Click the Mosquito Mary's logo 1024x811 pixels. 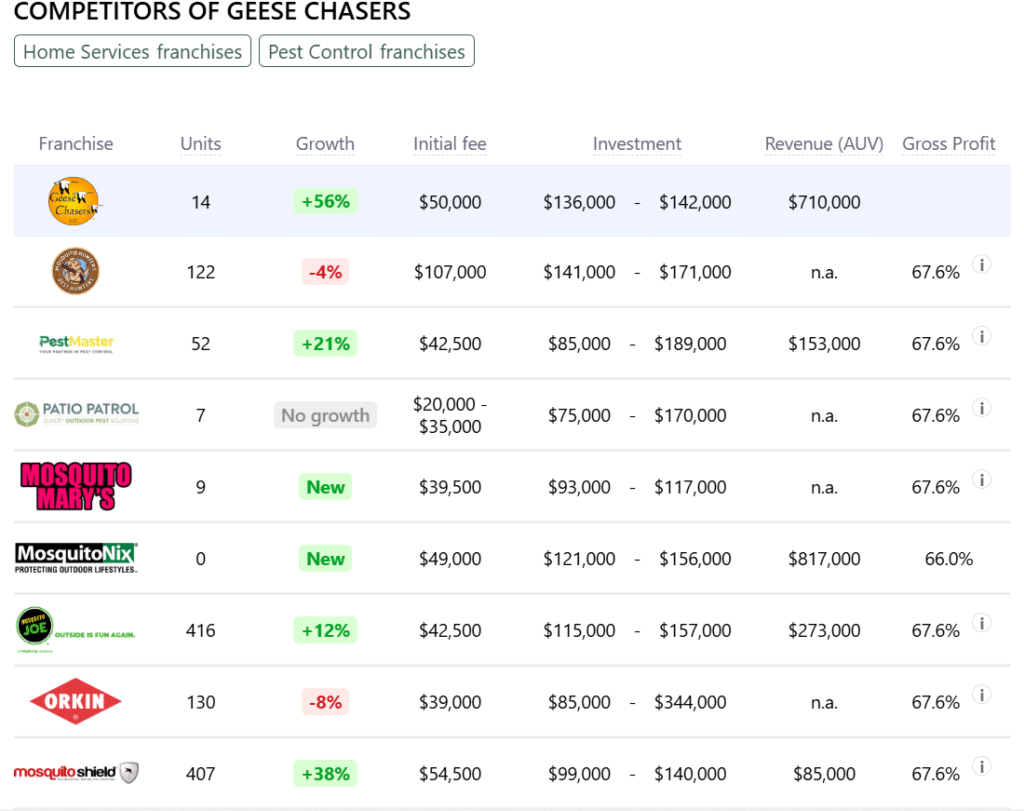click(x=76, y=486)
